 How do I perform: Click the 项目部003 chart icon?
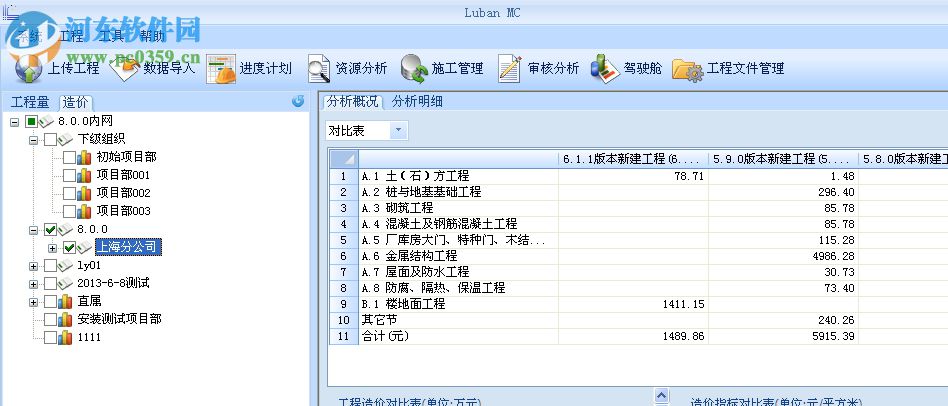point(84,211)
